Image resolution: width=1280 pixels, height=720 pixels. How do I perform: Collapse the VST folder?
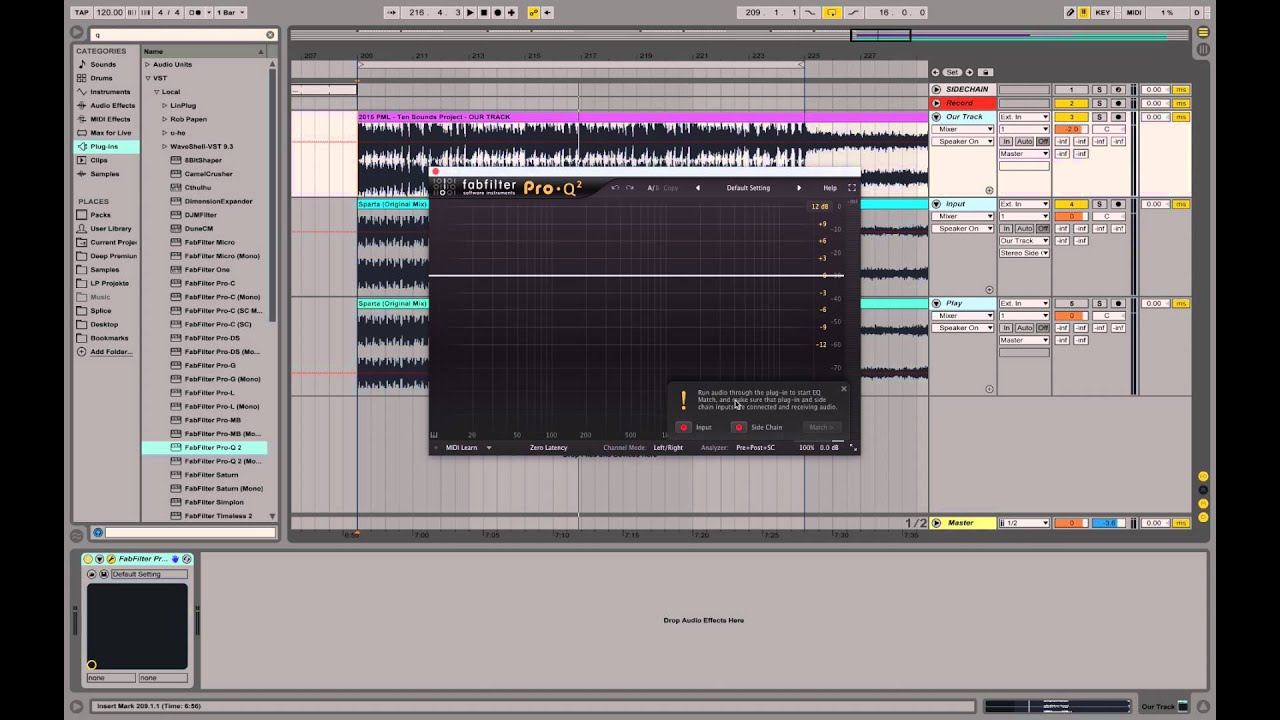(x=147, y=78)
